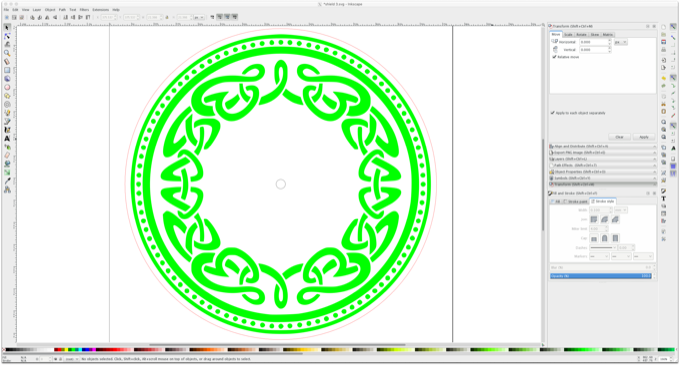This screenshot has width=680, height=365.
Task: Select the Selector arrow tool
Action: tap(7, 28)
